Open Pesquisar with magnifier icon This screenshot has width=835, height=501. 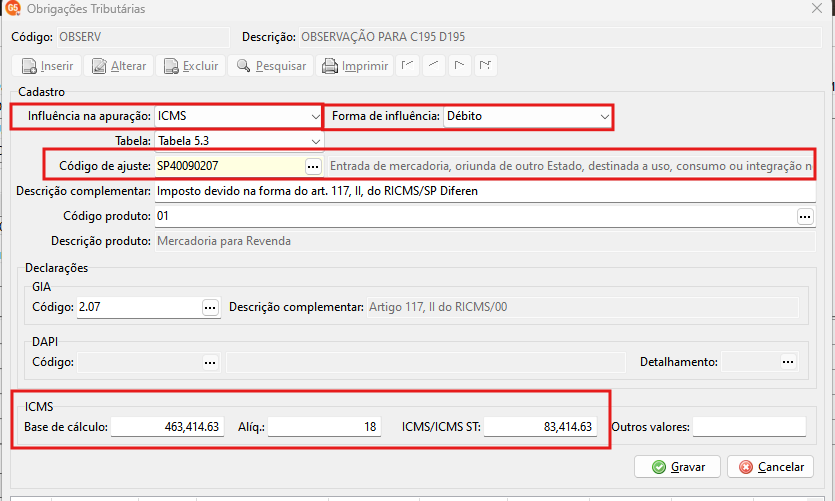pos(271,66)
